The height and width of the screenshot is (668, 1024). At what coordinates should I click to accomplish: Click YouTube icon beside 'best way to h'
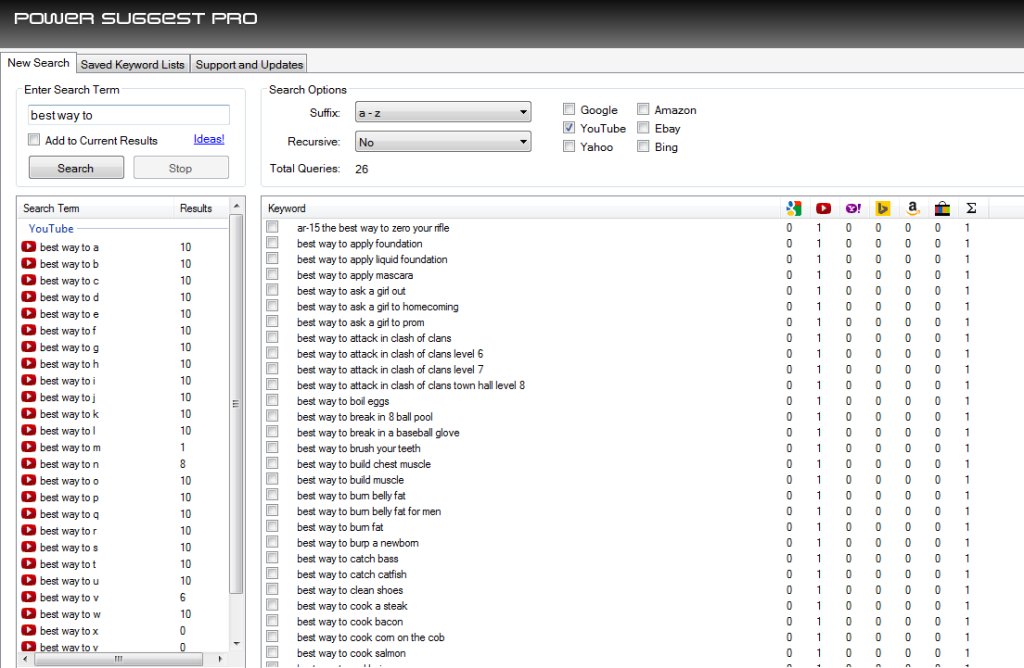29,364
